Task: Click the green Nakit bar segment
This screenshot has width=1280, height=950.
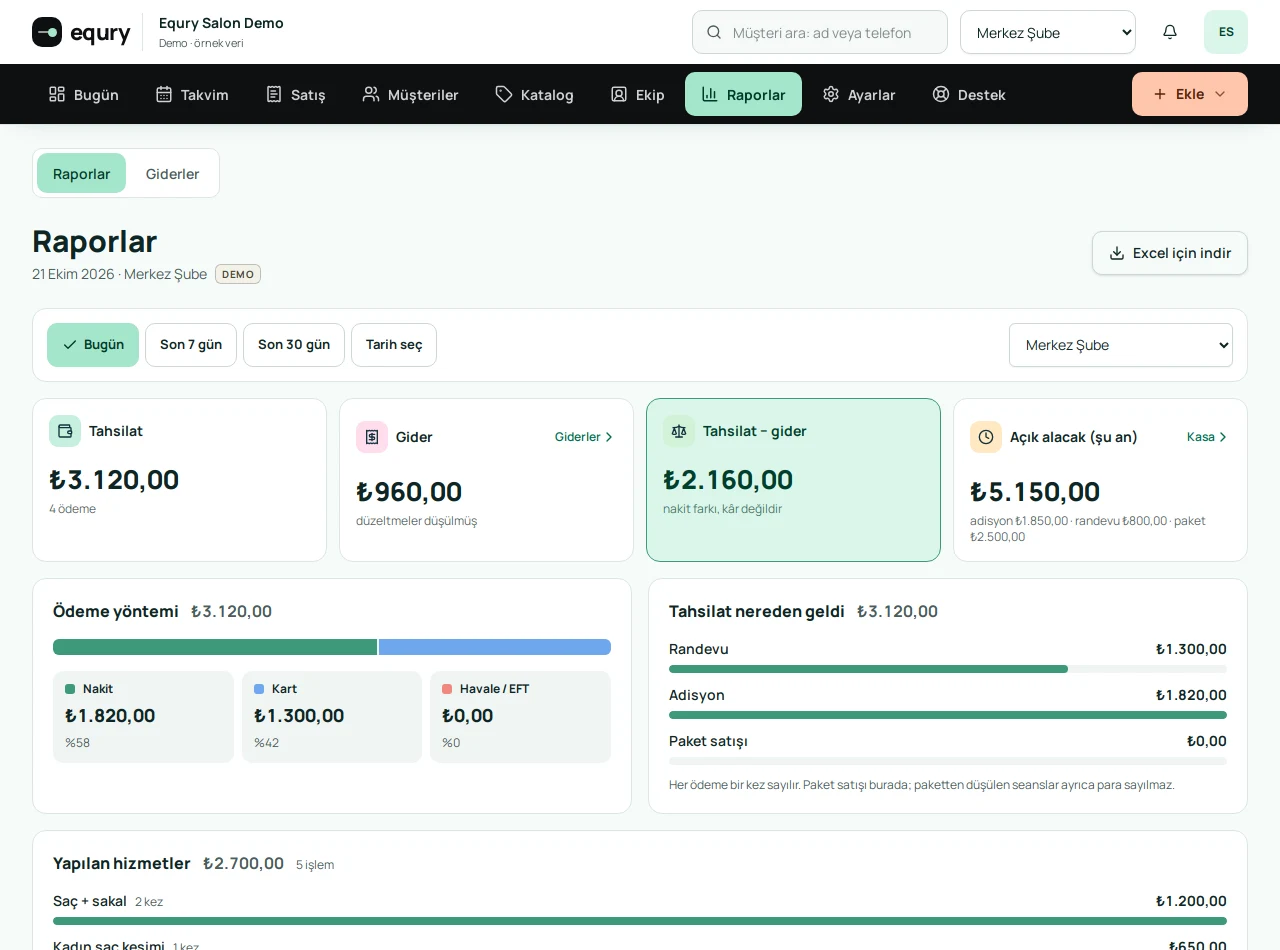Action: [215, 647]
